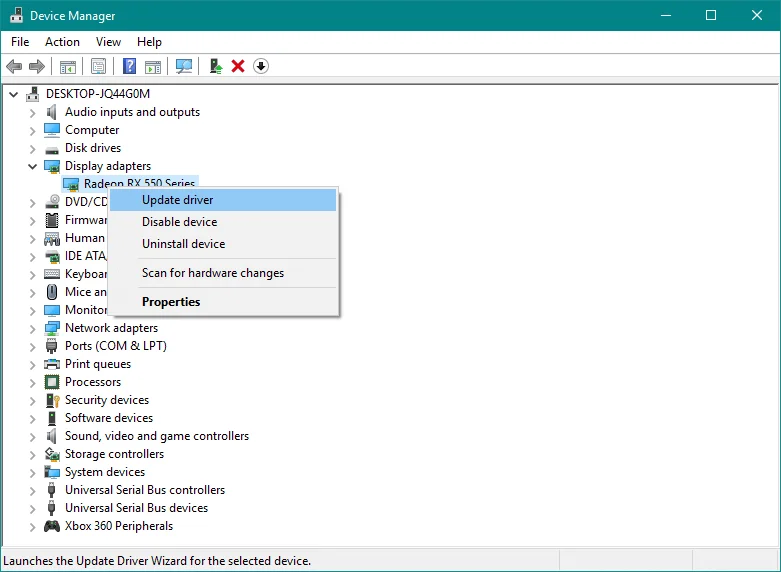
Task: Open the View menu
Action: [108, 42]
